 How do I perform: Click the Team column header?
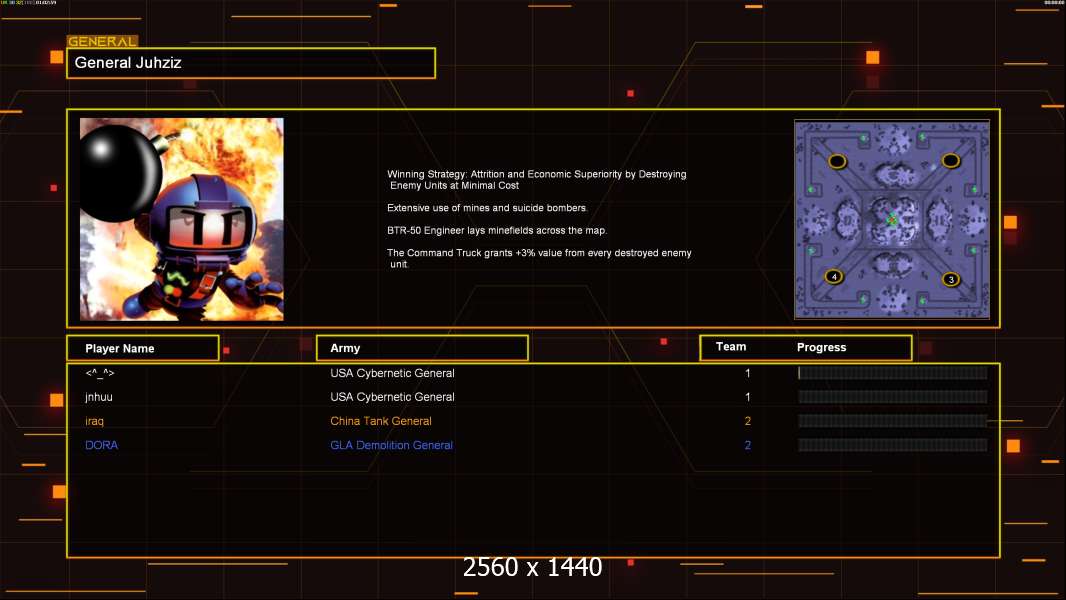point(731,347)
